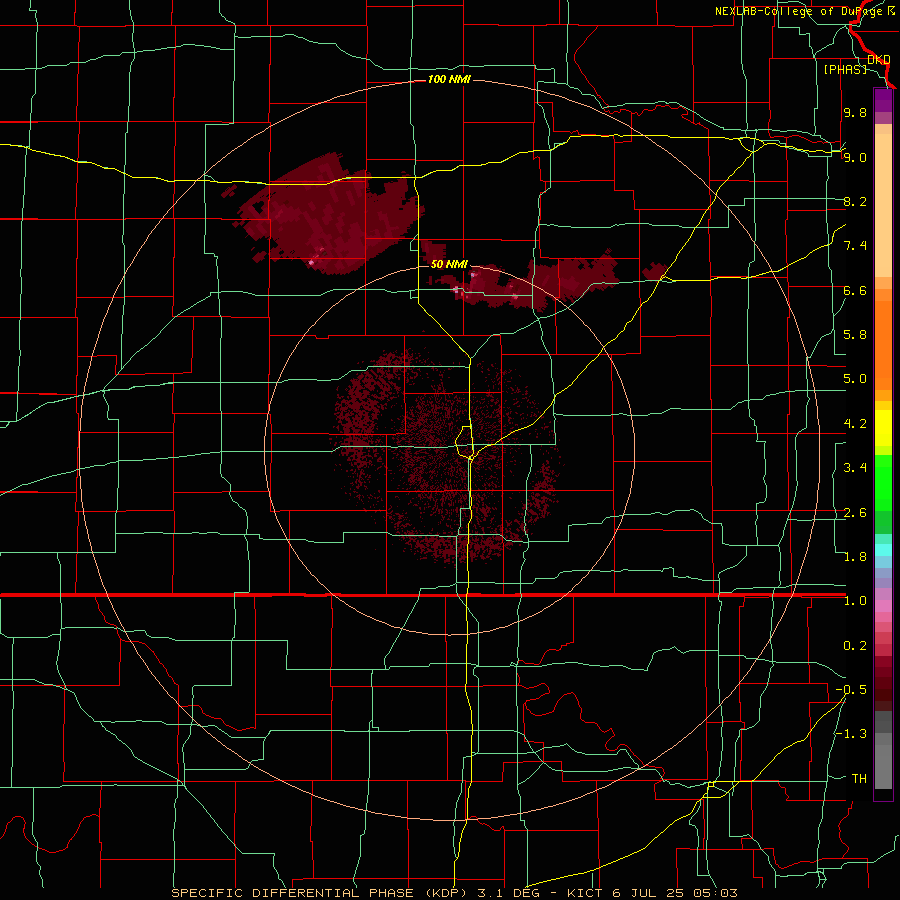Image resolution: width=900 pixels, height=900 pixels.
Task: Click the 3.4 scale label
Action: (855, 468)
